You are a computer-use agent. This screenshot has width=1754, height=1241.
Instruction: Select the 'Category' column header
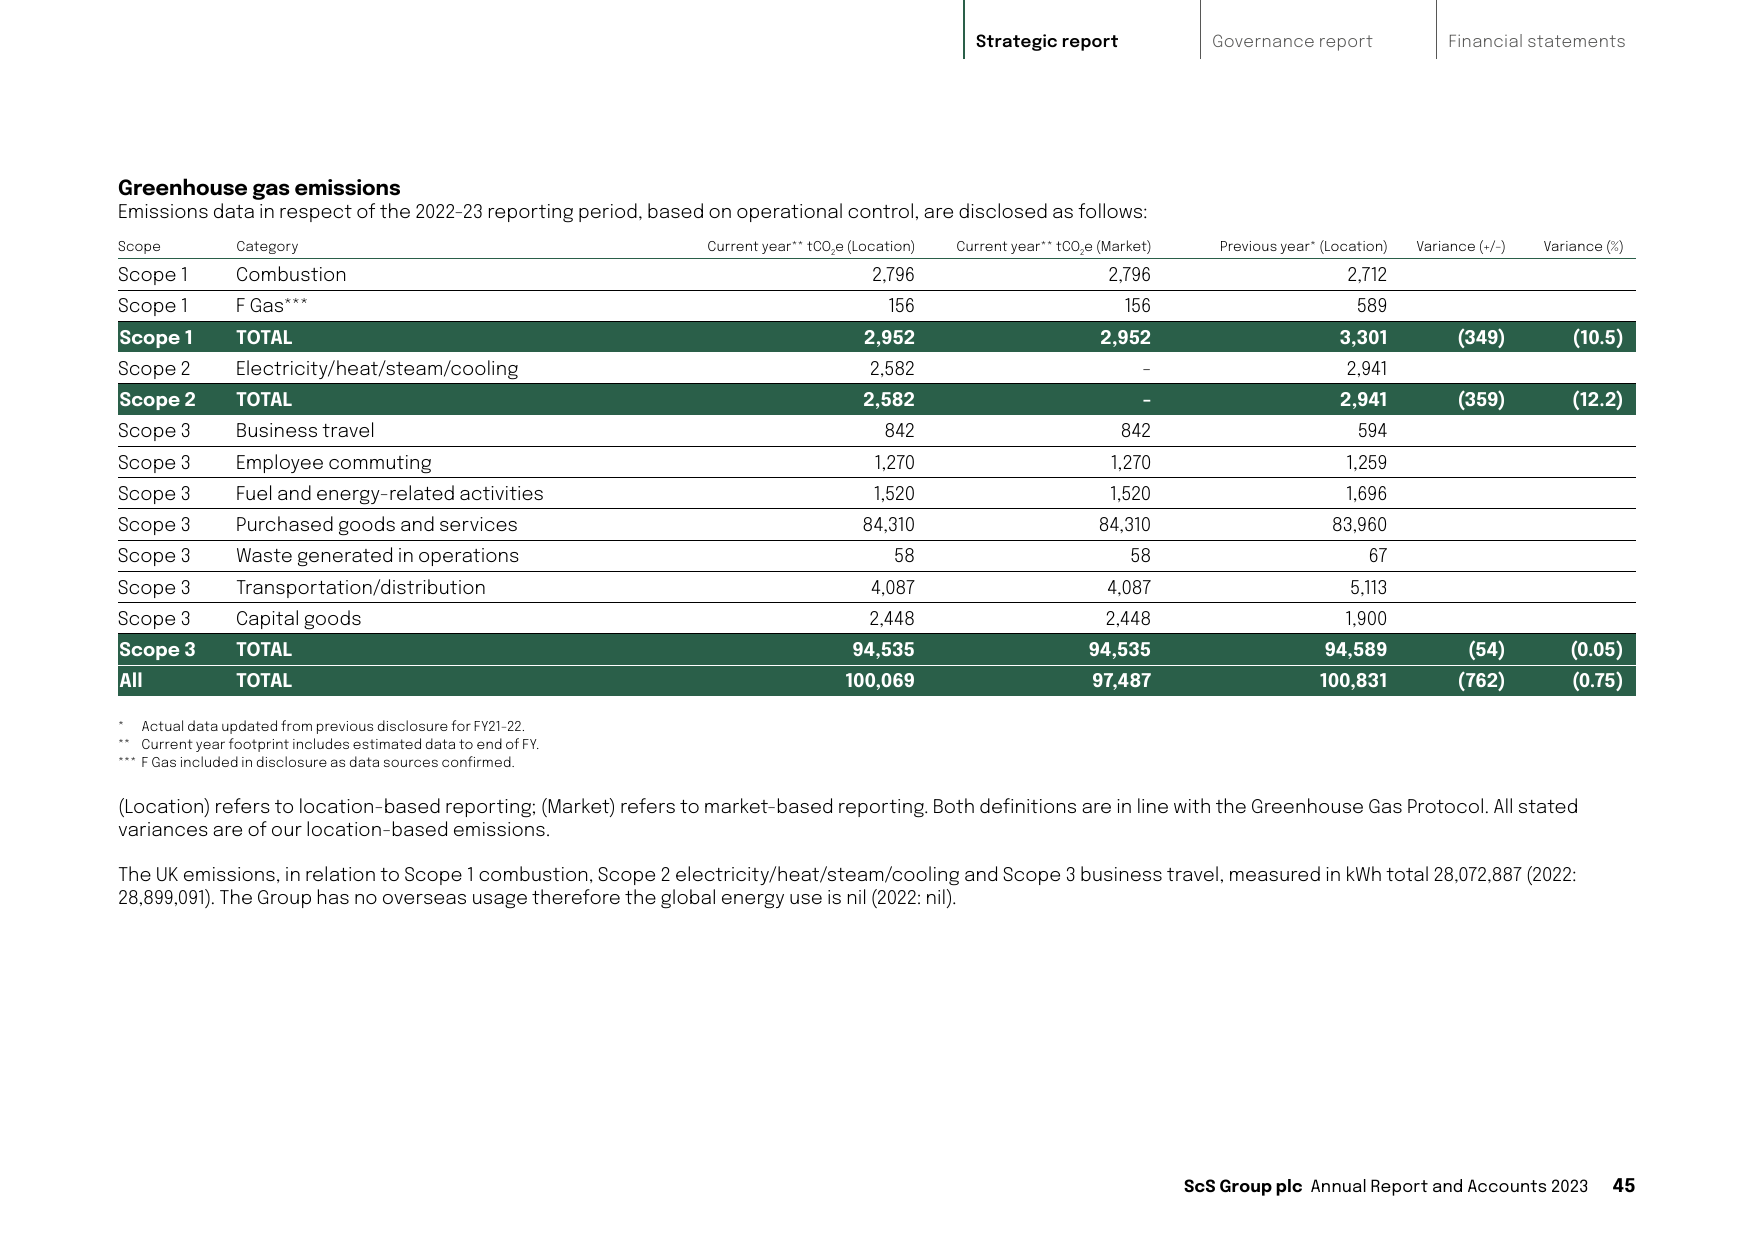pos(267,246)
